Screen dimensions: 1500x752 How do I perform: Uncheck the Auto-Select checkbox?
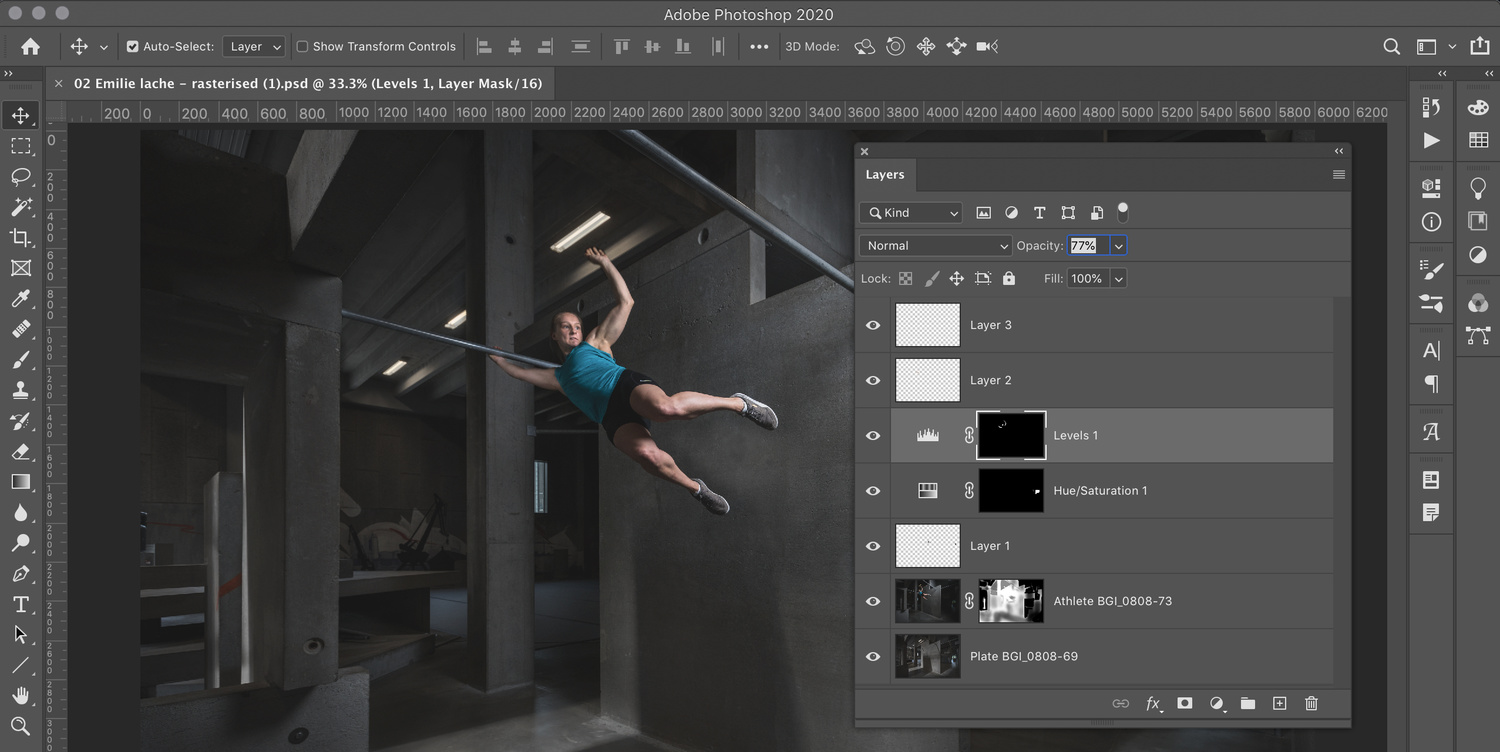132,46
